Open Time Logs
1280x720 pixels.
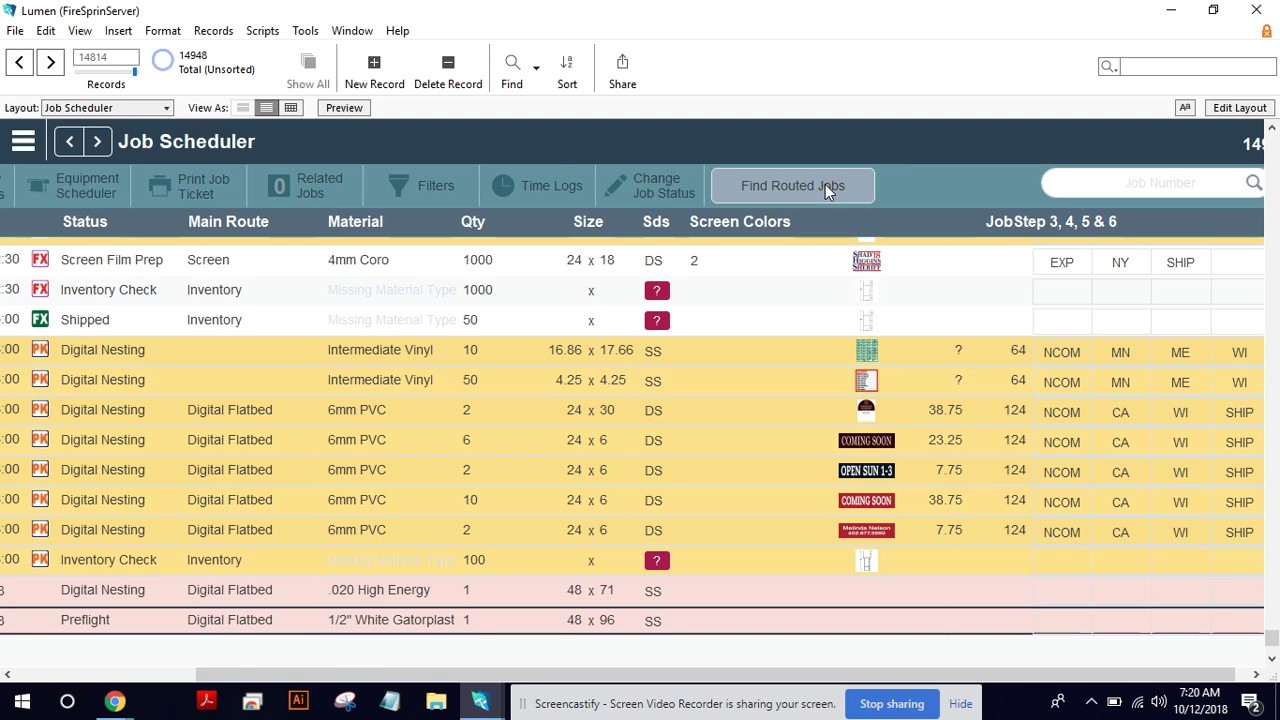(x=537, y=186)
